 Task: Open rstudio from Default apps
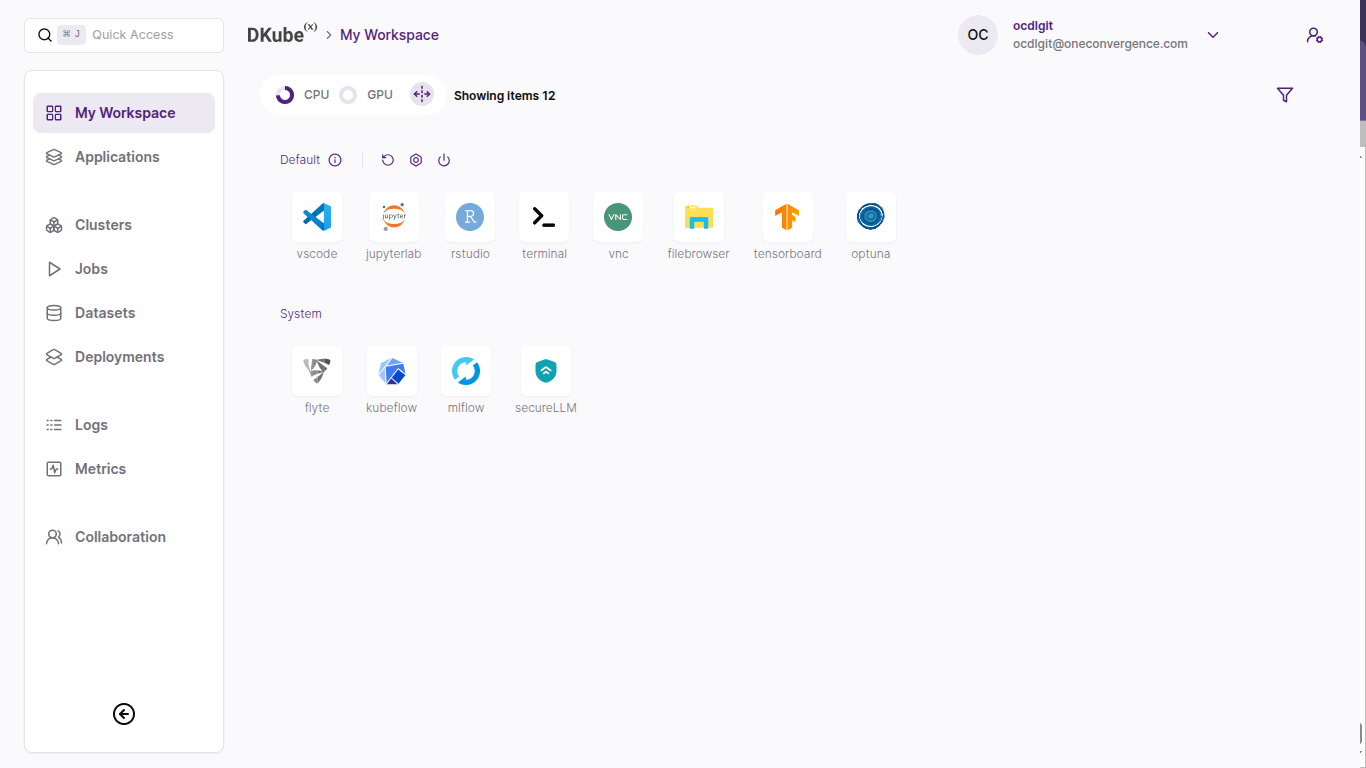469,217
